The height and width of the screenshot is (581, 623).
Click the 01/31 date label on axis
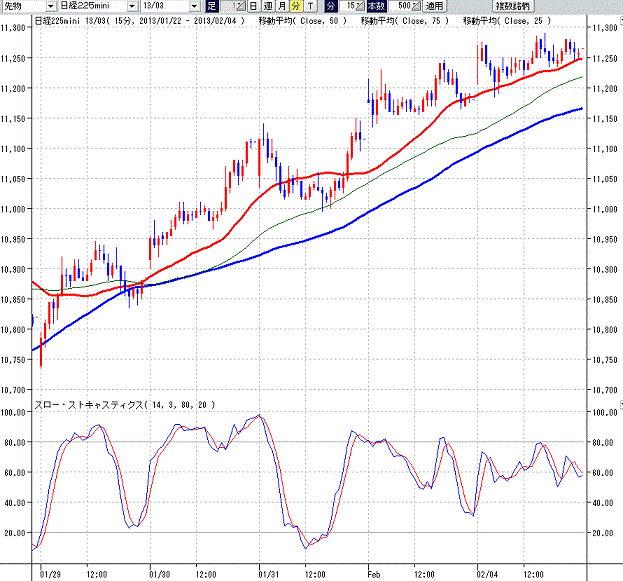coord(269,574)
